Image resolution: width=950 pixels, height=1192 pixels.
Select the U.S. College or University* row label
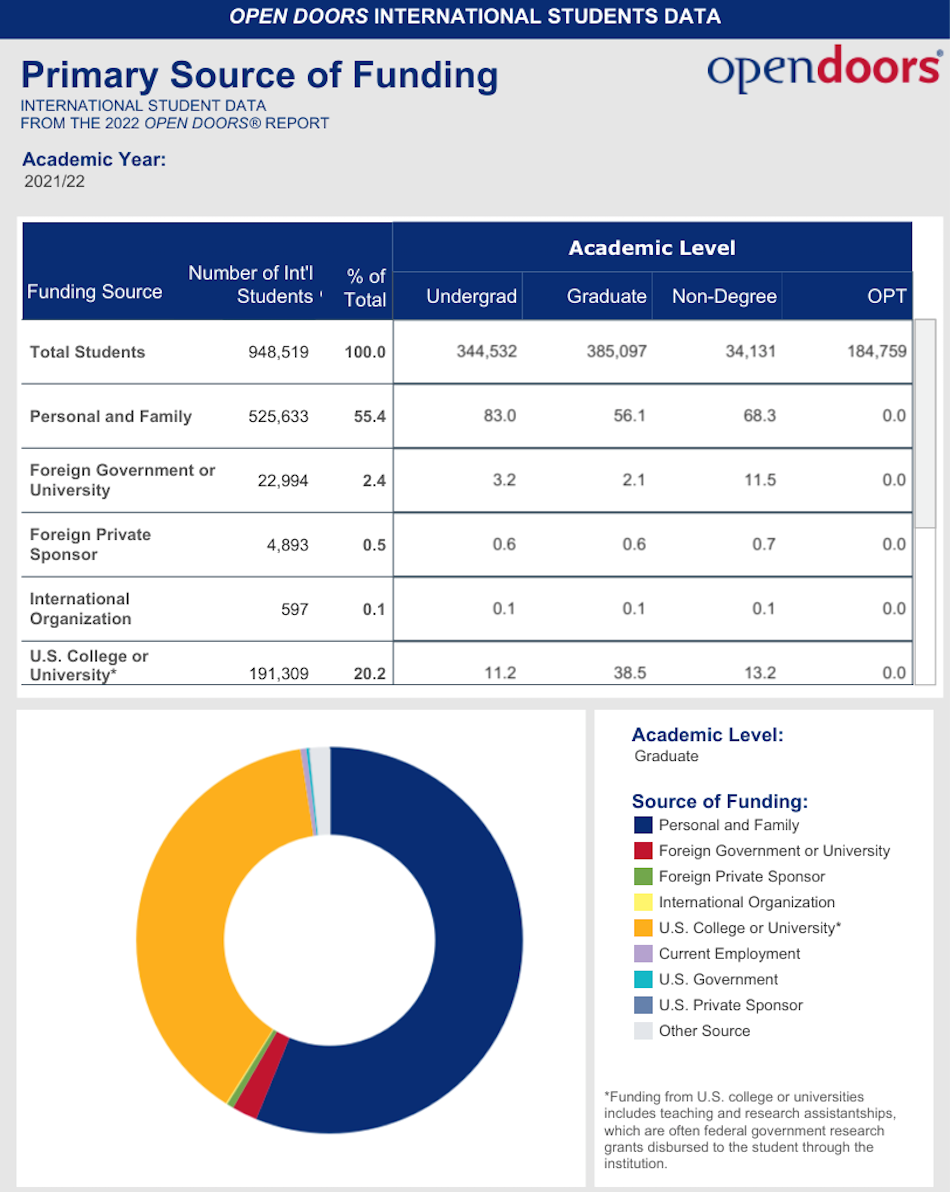pyautogui.click(x=89, y=665)
